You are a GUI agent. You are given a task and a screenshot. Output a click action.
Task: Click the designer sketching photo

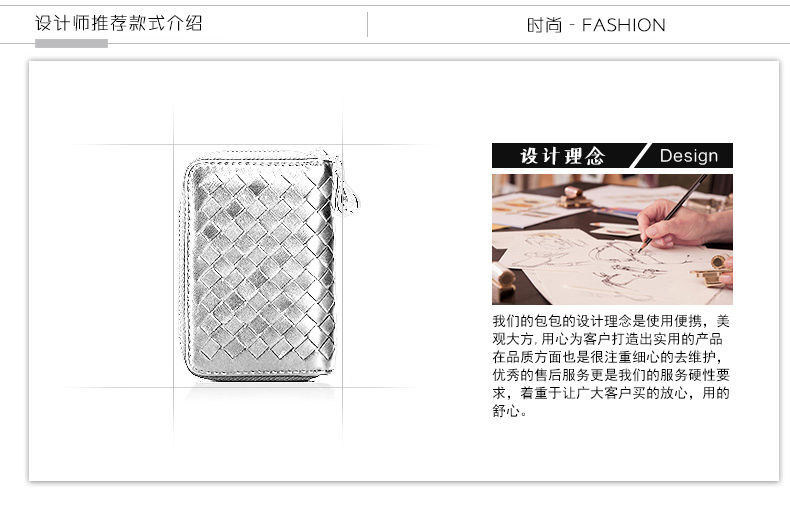coord(612,239)
